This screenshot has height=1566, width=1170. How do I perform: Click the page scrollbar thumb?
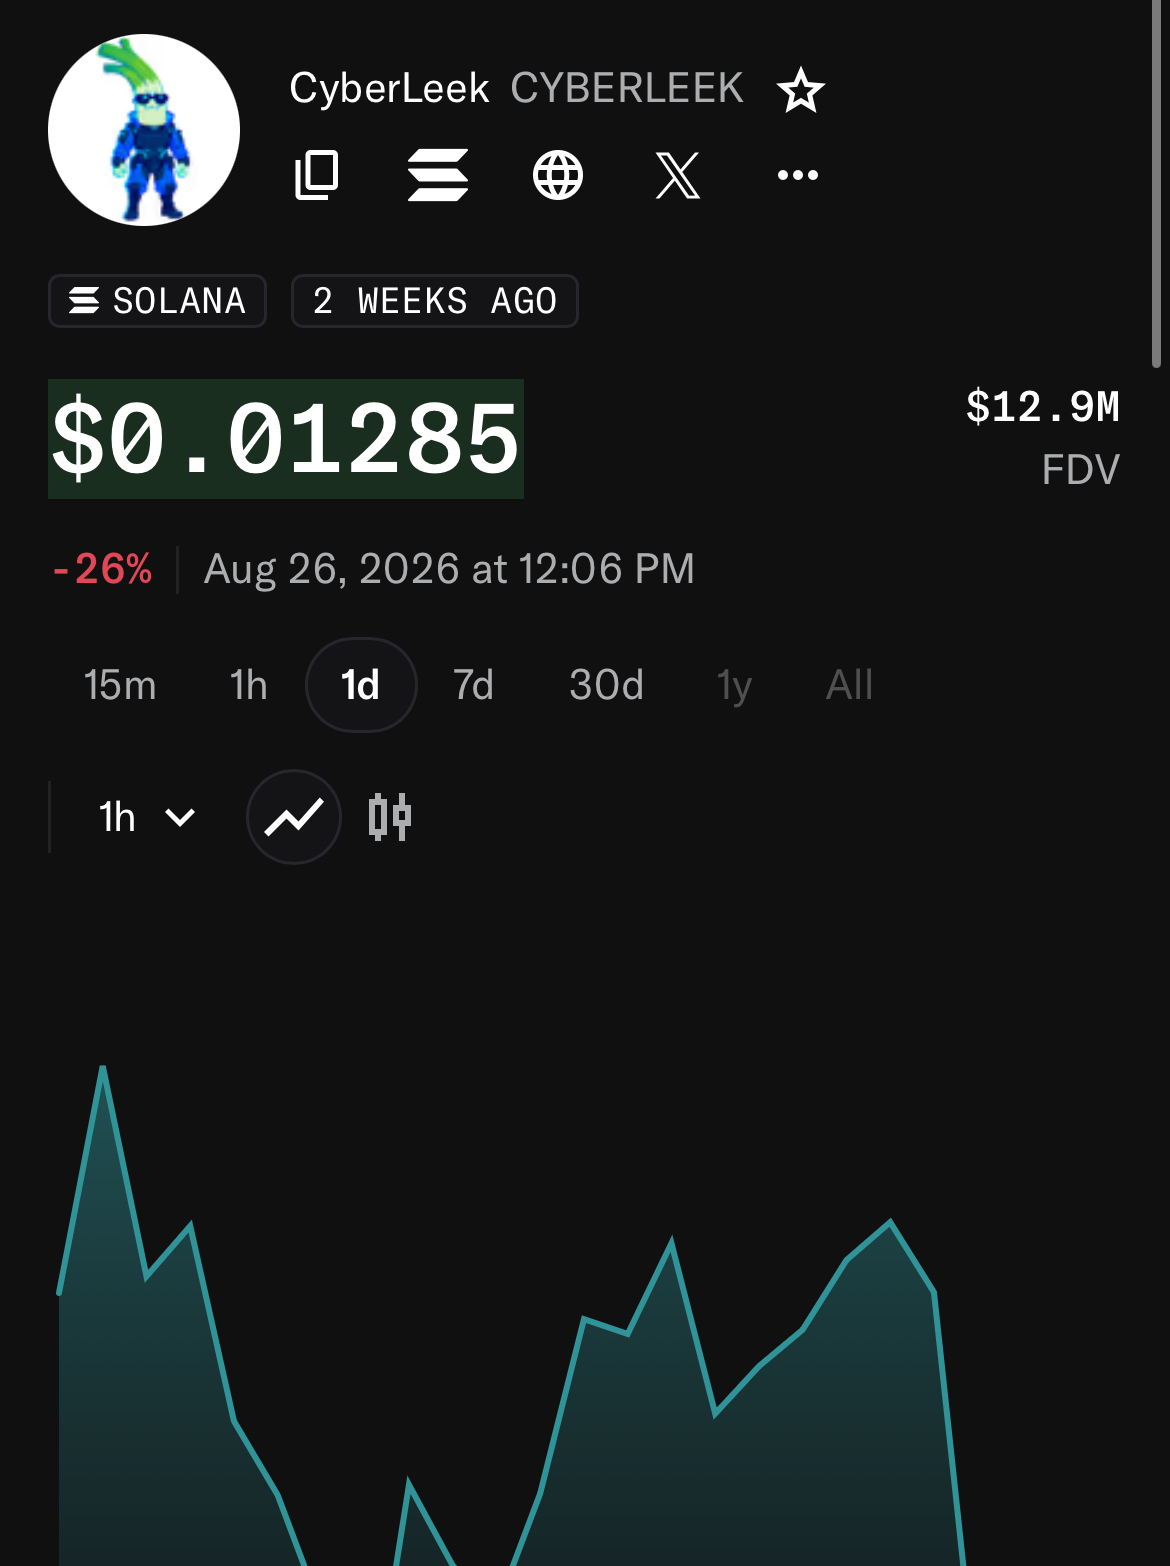(1156, 184)
